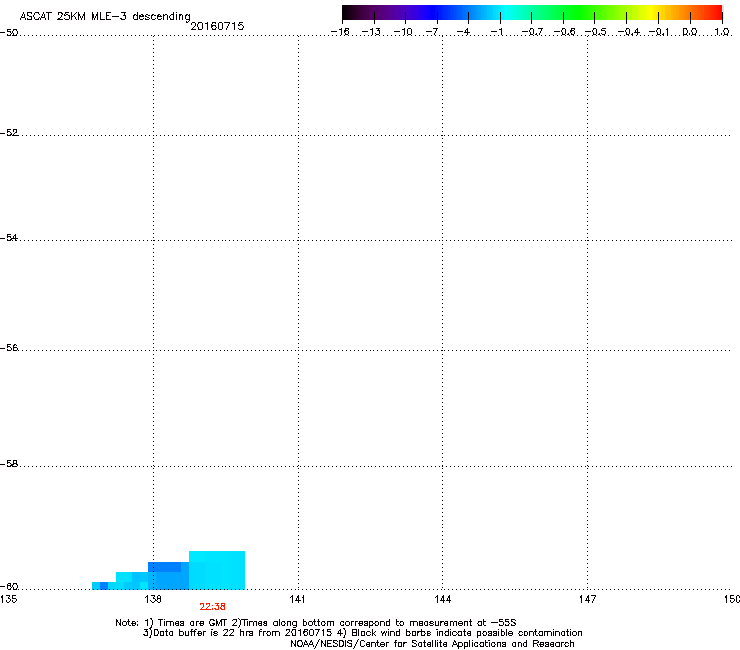Click the date label 20160715 in the title

217,26
